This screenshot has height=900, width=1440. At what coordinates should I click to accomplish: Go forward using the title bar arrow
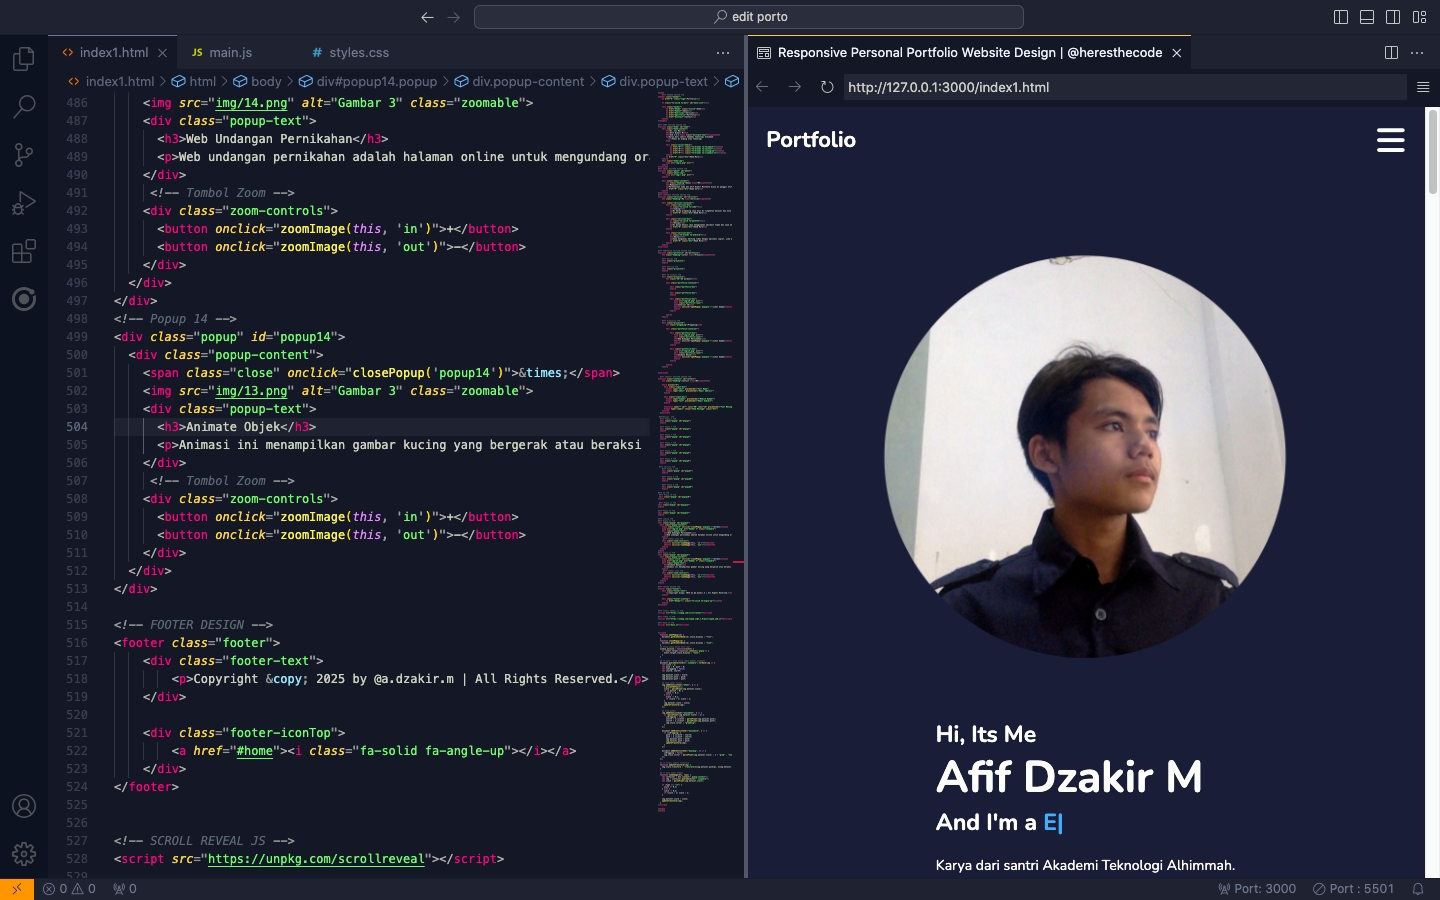(x=454, y=17)
